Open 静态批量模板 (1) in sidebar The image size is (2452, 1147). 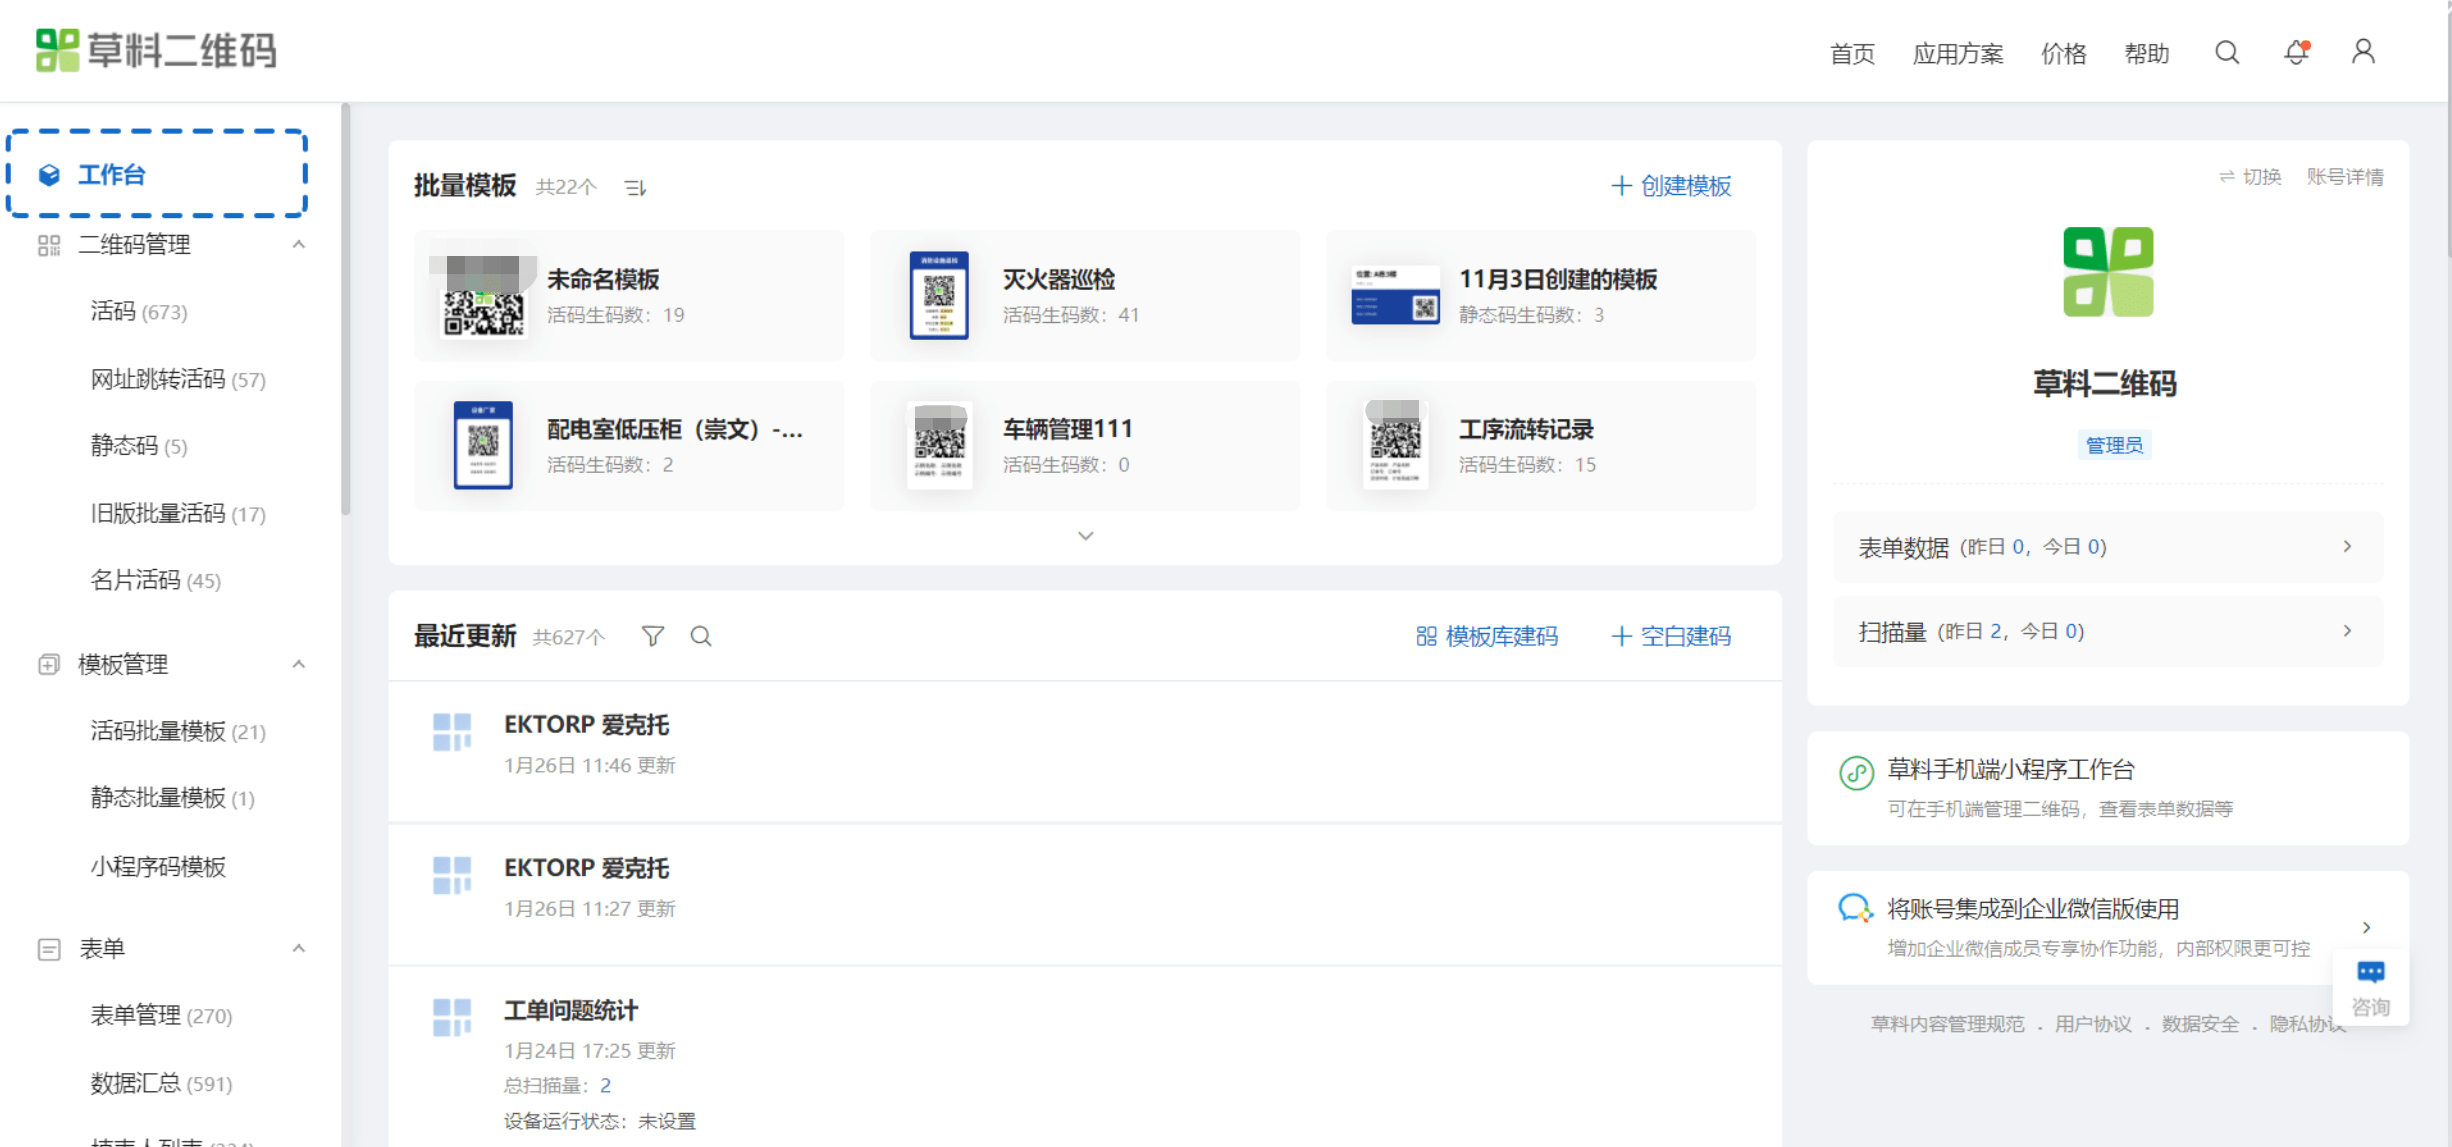click(x=173, y=798)
